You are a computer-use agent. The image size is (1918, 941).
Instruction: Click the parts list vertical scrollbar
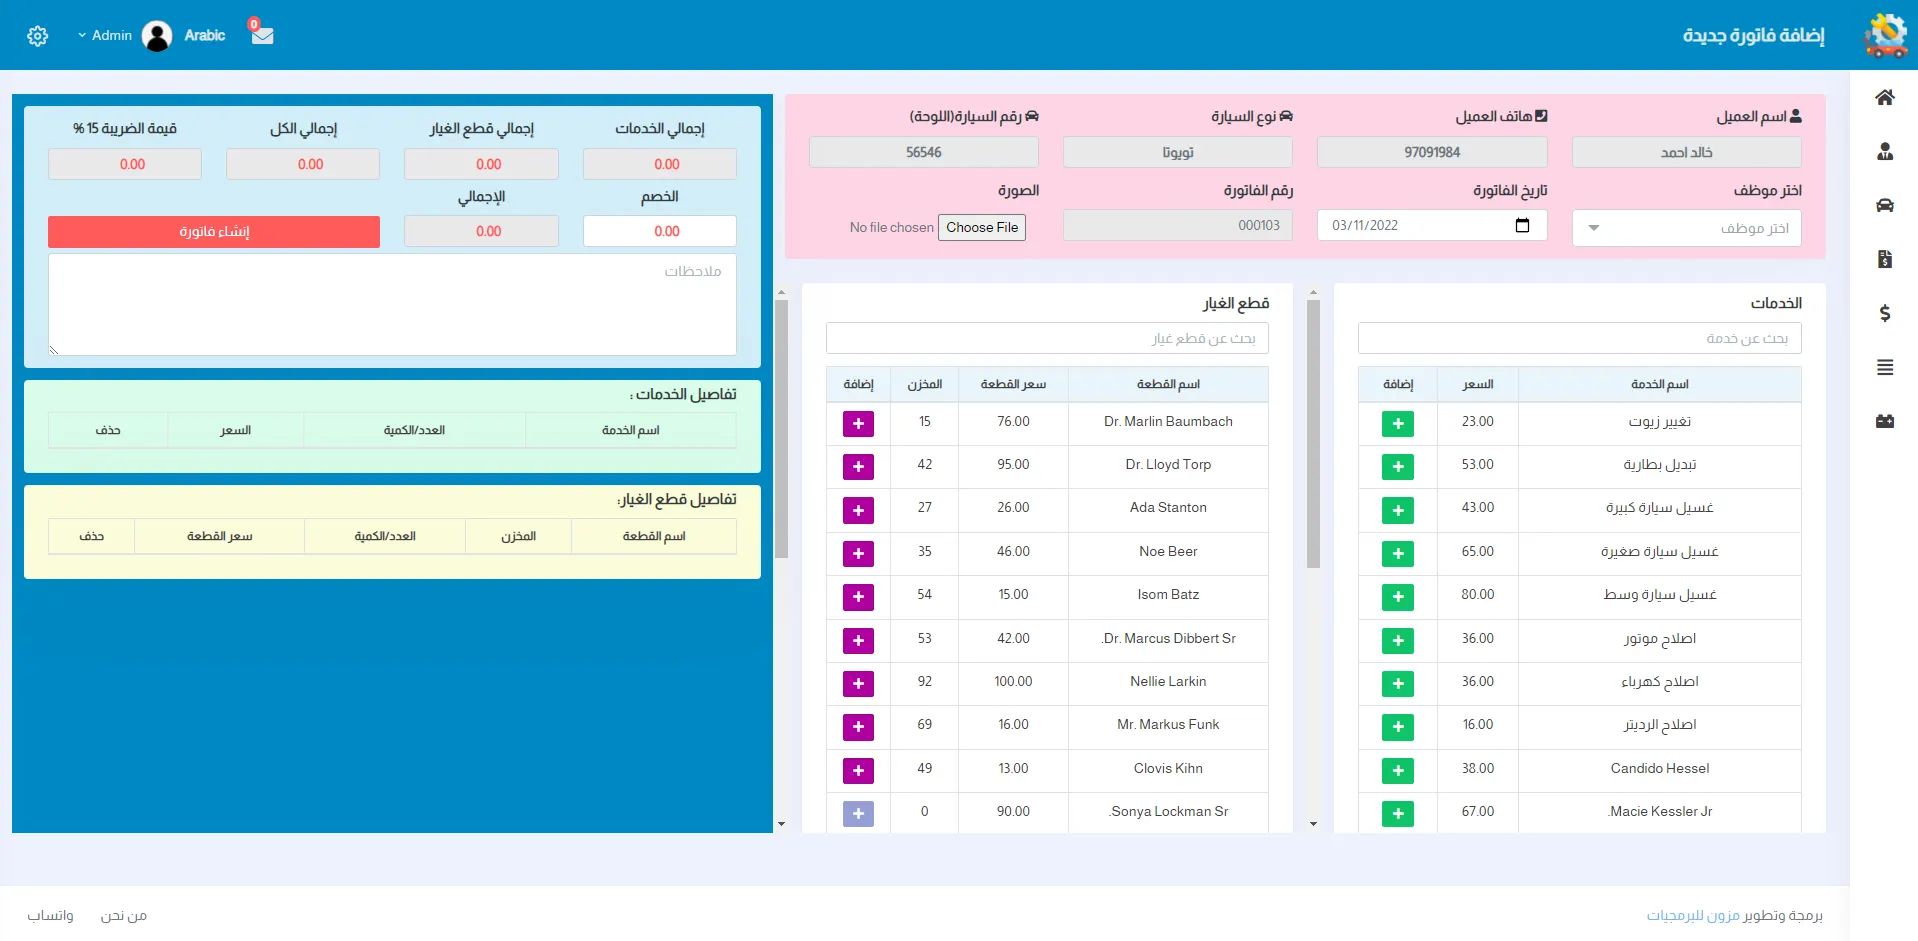click(x=781, y=430)
